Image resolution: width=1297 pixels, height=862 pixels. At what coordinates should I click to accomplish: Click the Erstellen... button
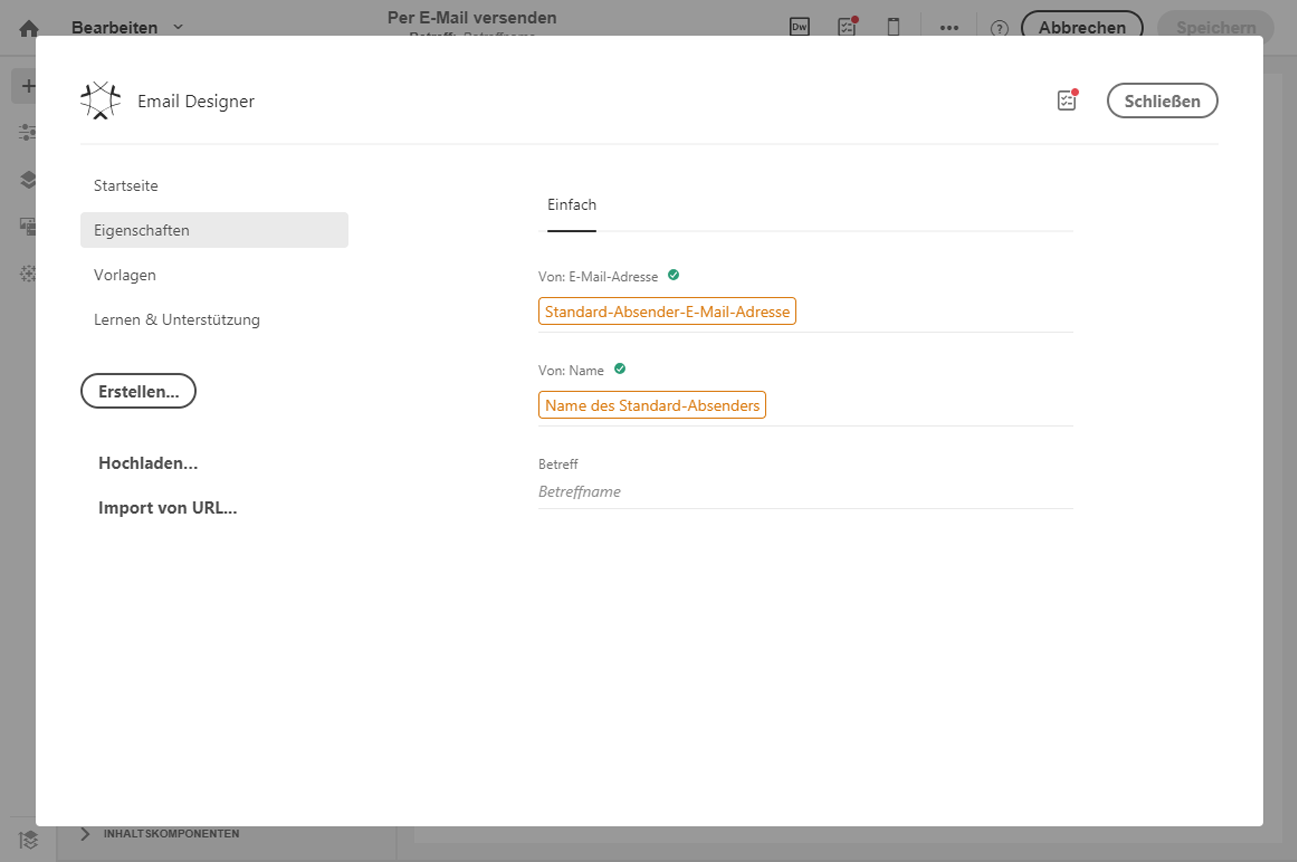(138, 392)
